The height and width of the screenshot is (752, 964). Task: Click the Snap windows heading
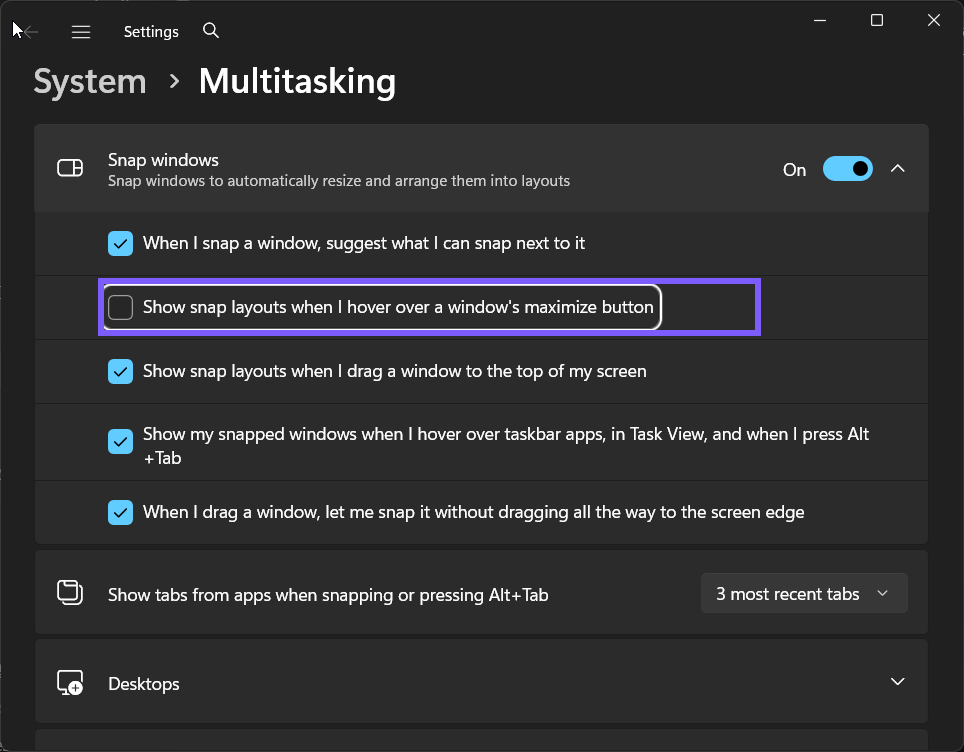164,160
